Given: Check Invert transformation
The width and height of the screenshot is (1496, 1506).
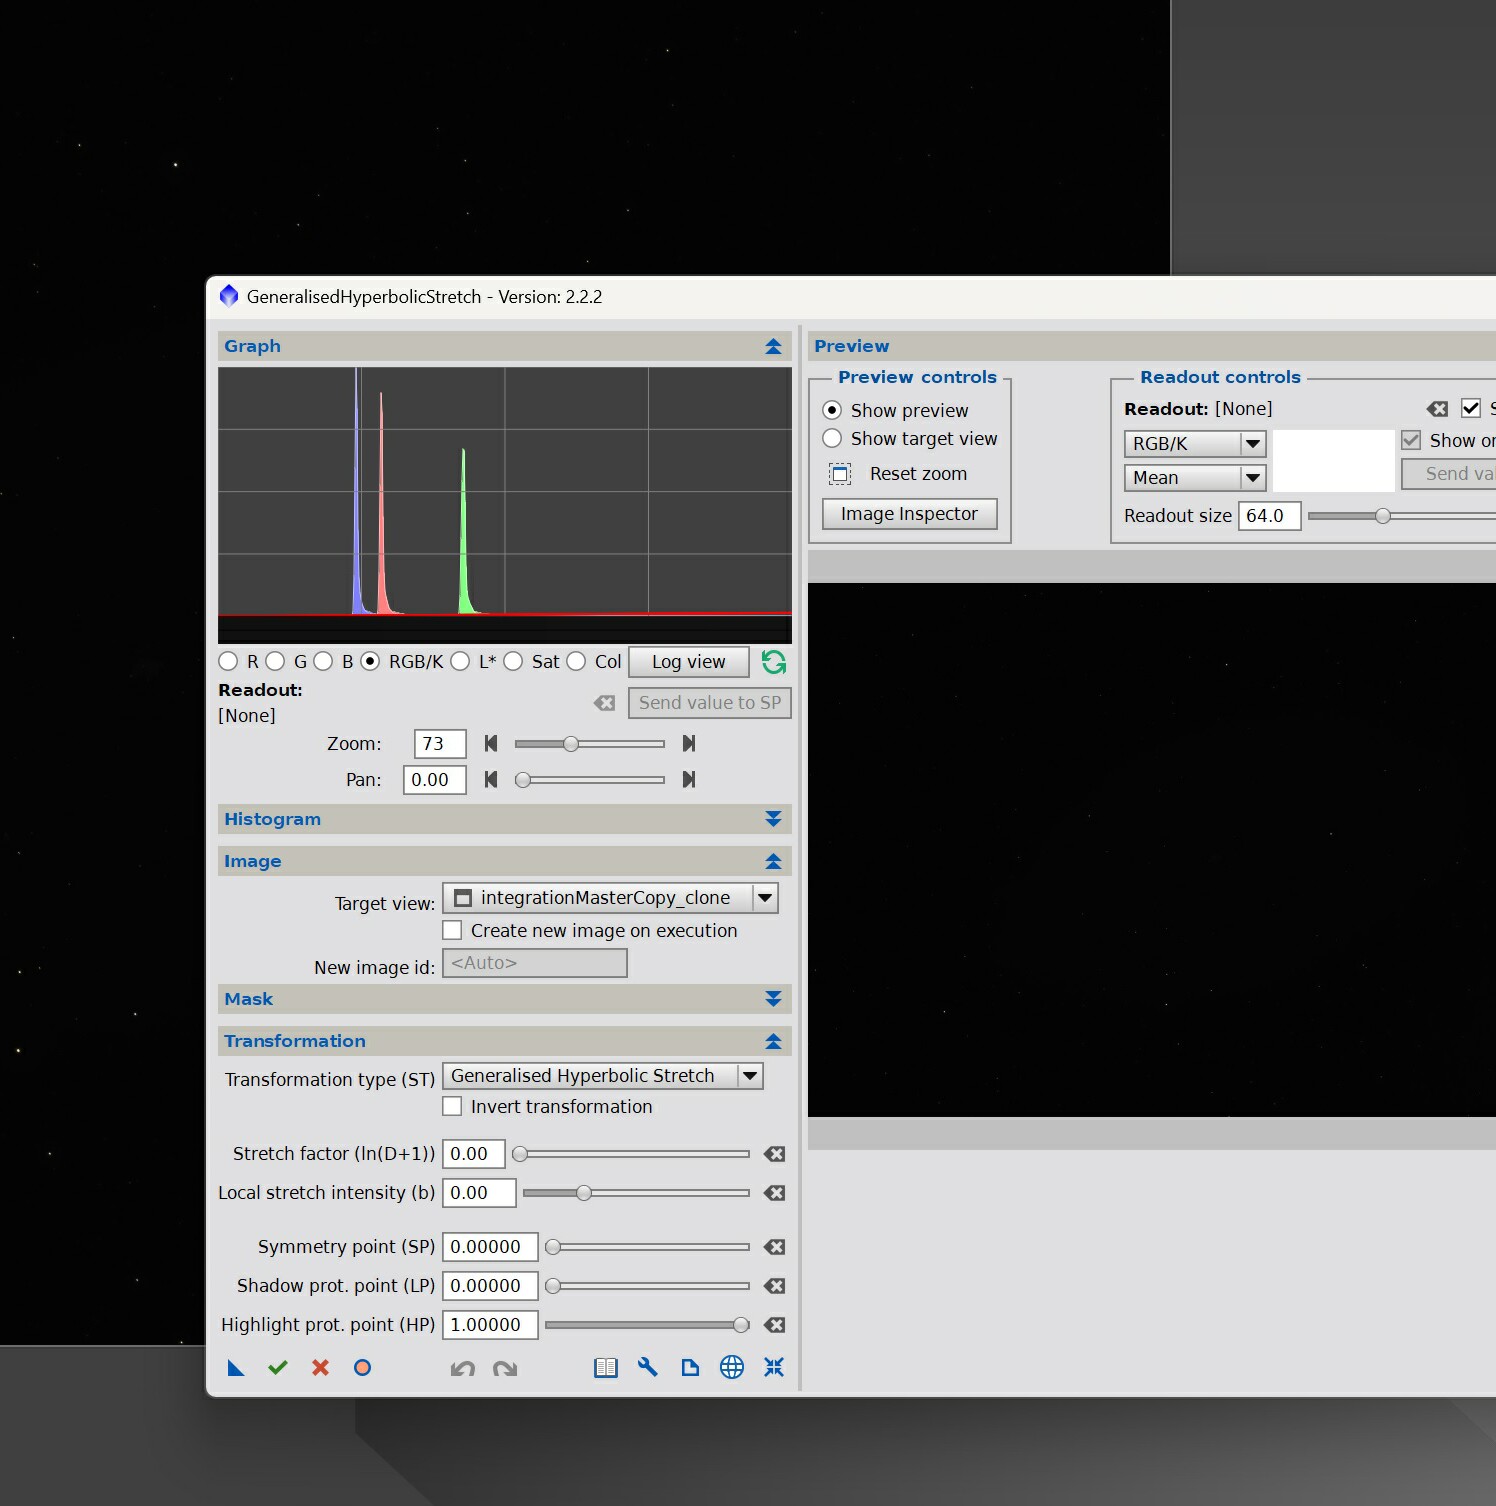Looking at the screenshot, I should tap(452, 1106).
